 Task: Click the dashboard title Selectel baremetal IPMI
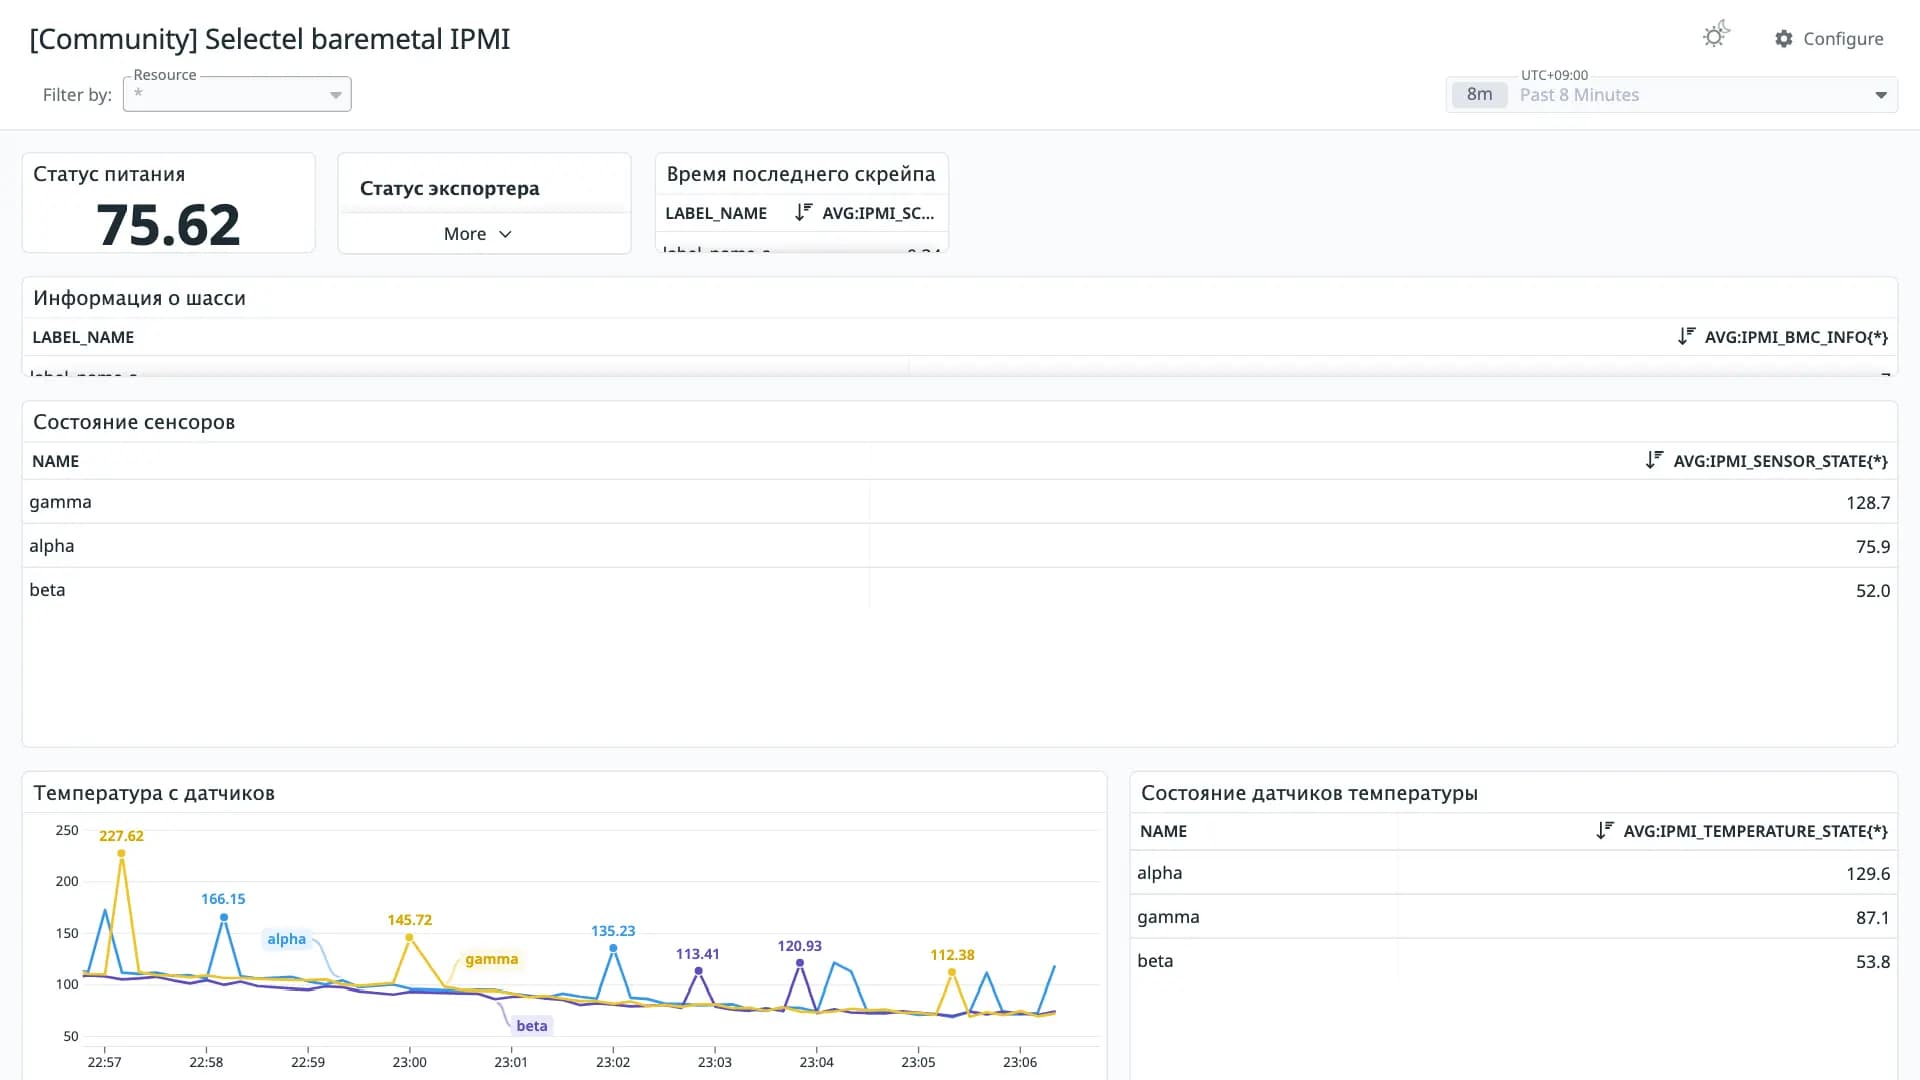(x=270, y=39)
